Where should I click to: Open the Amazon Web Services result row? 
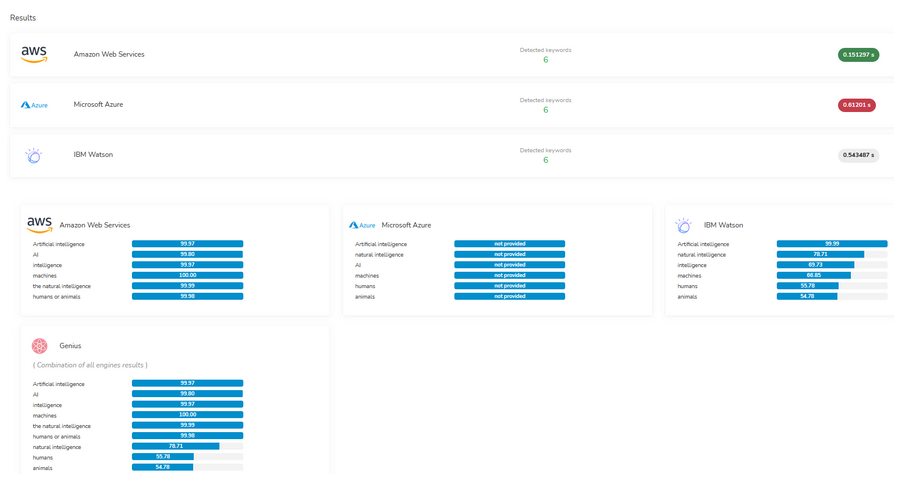[452, 55]
